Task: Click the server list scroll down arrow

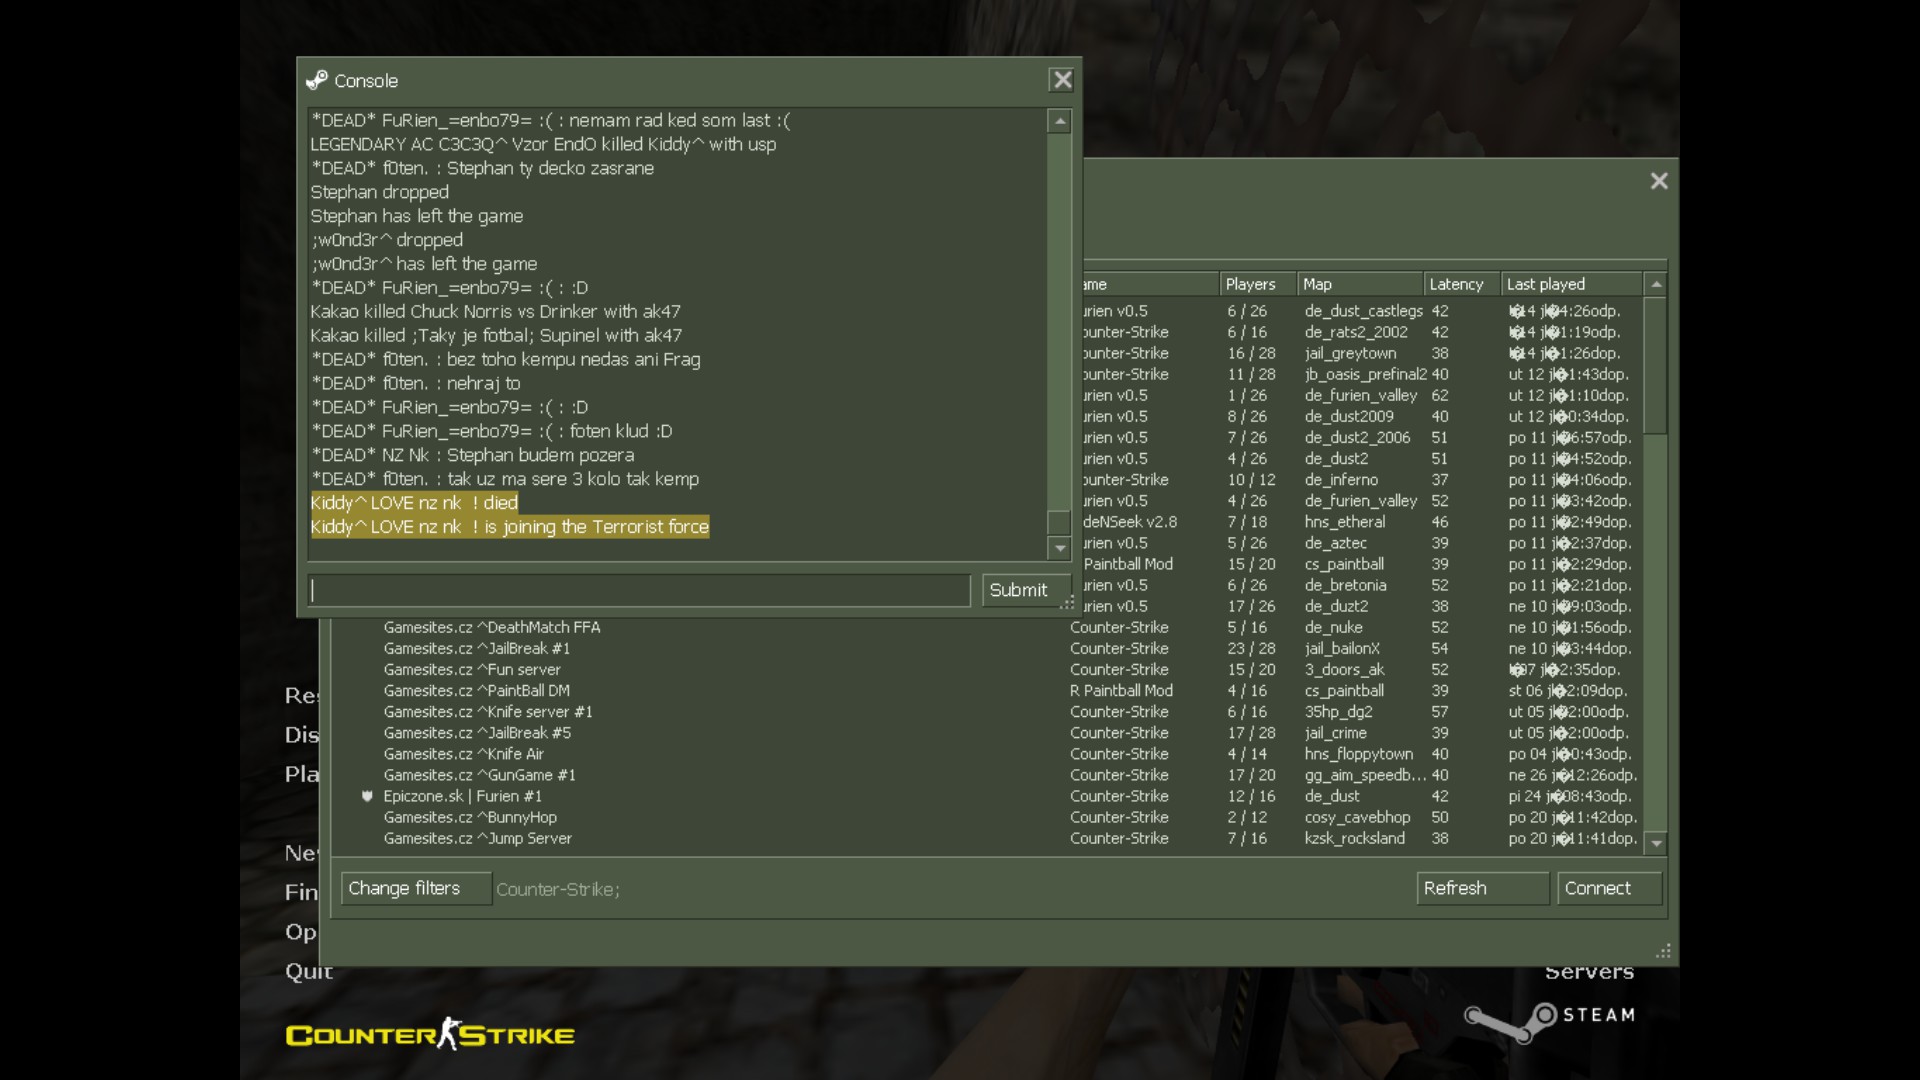Action: [x=1656, y=843]
